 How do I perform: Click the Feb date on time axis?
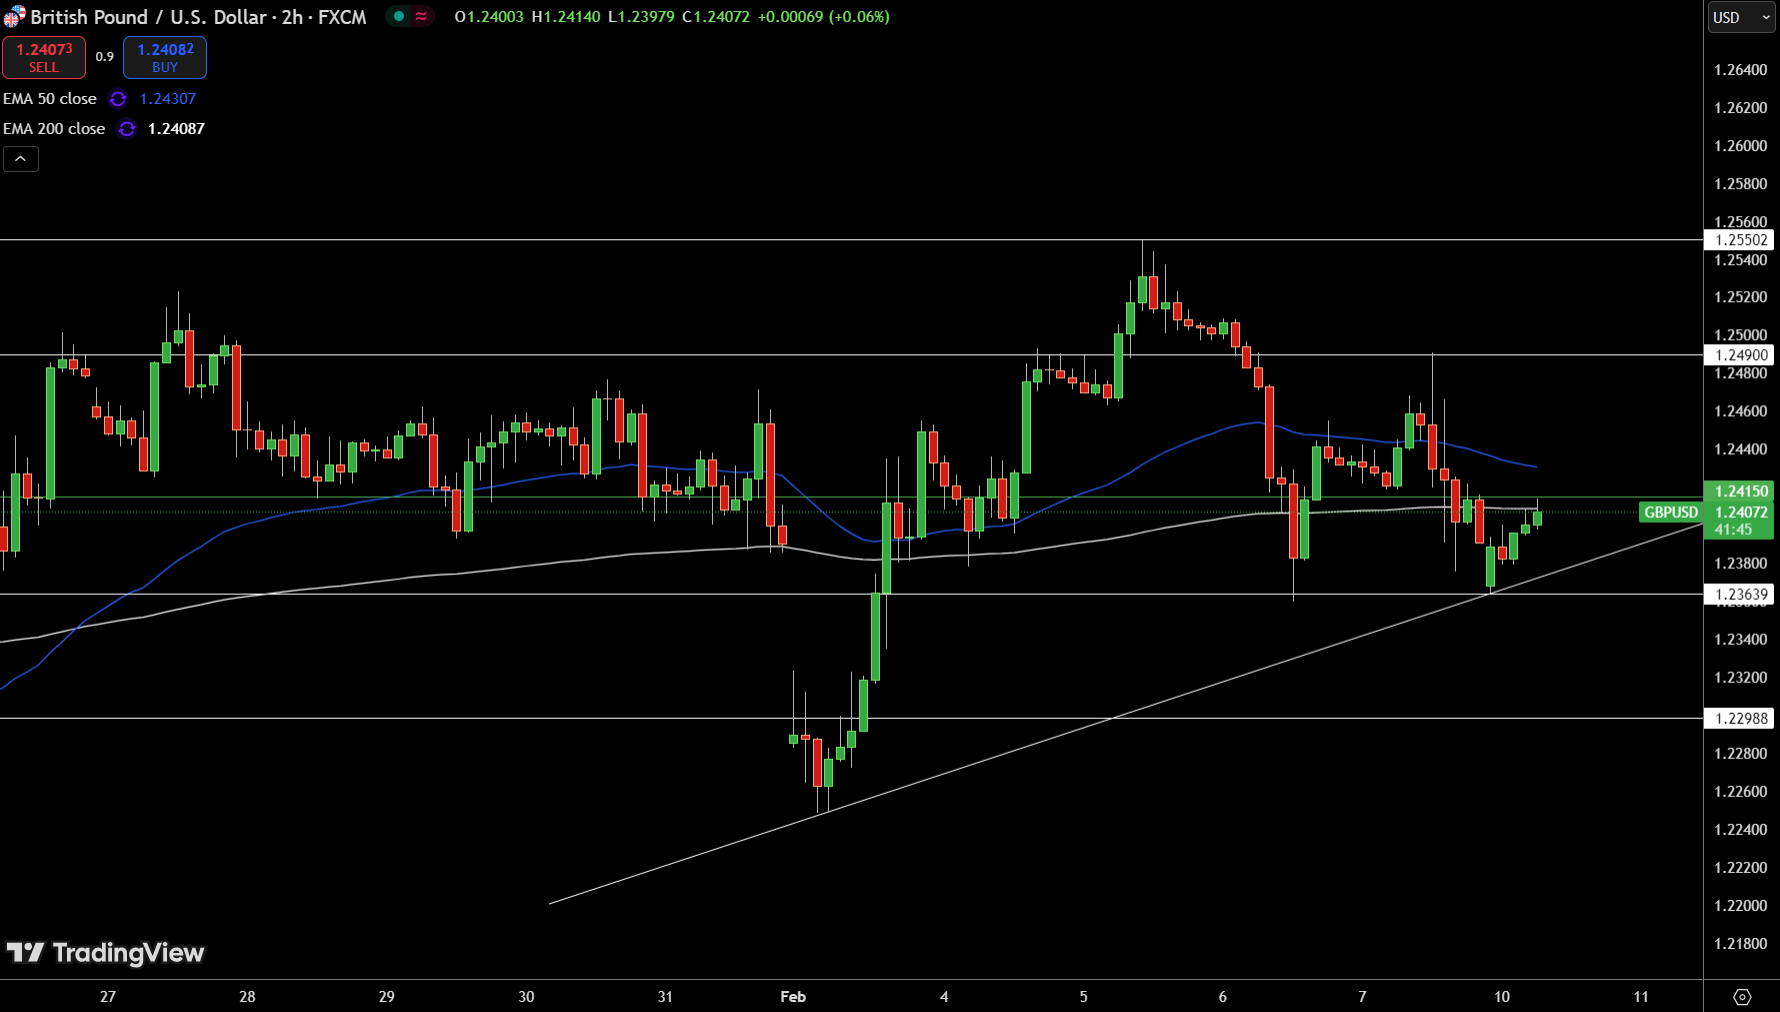coord(793,997)
